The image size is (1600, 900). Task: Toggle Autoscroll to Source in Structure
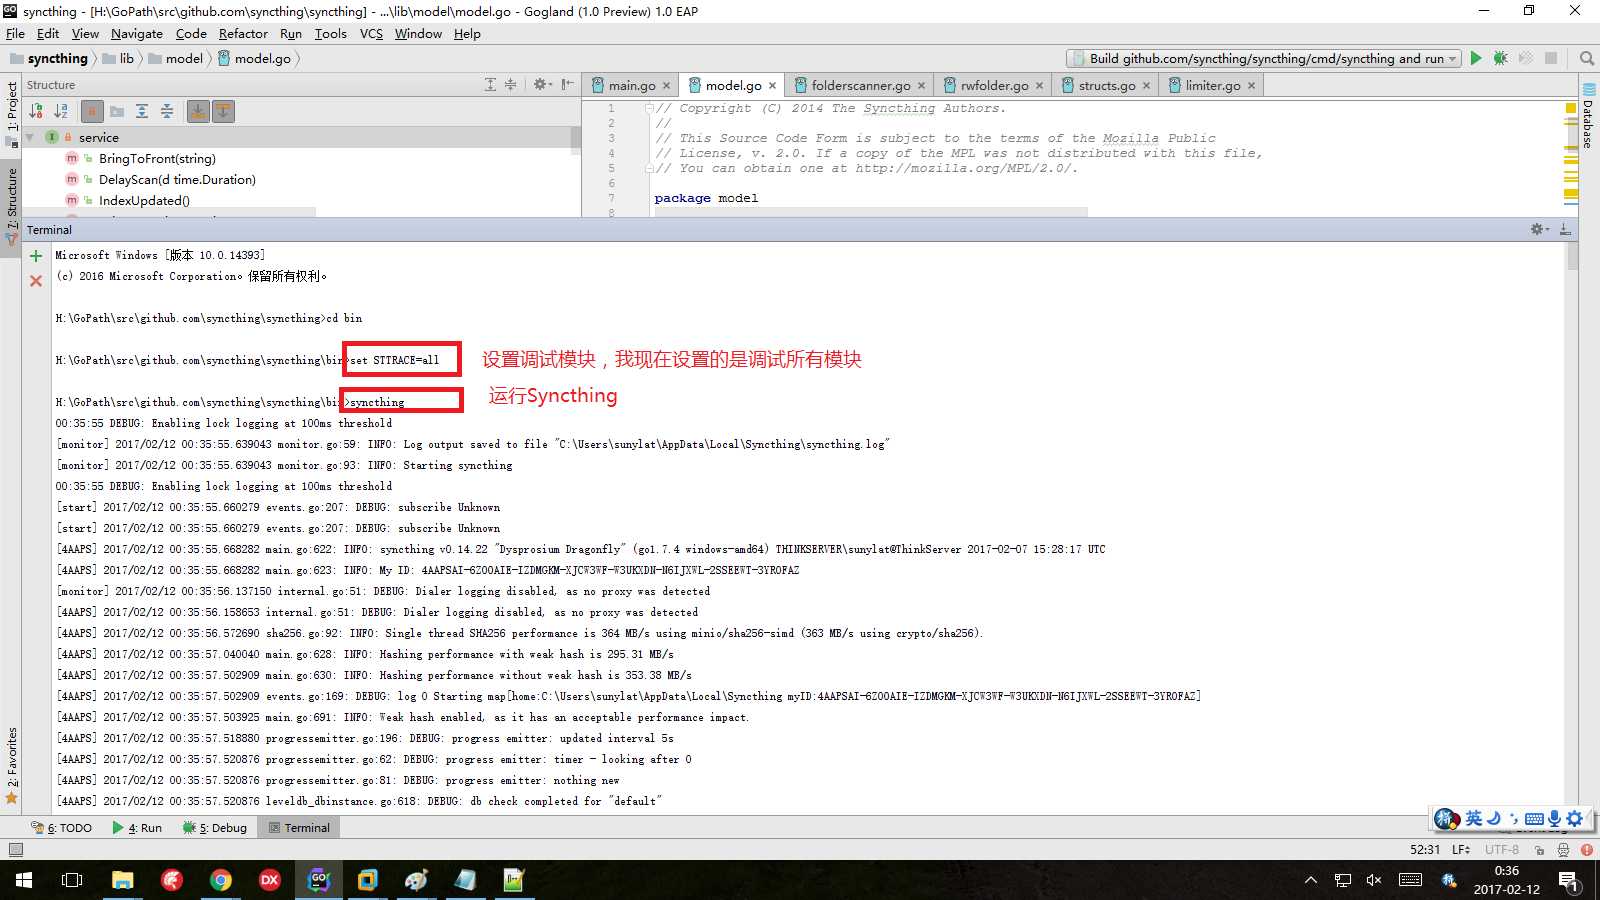(x=198, y=111)
